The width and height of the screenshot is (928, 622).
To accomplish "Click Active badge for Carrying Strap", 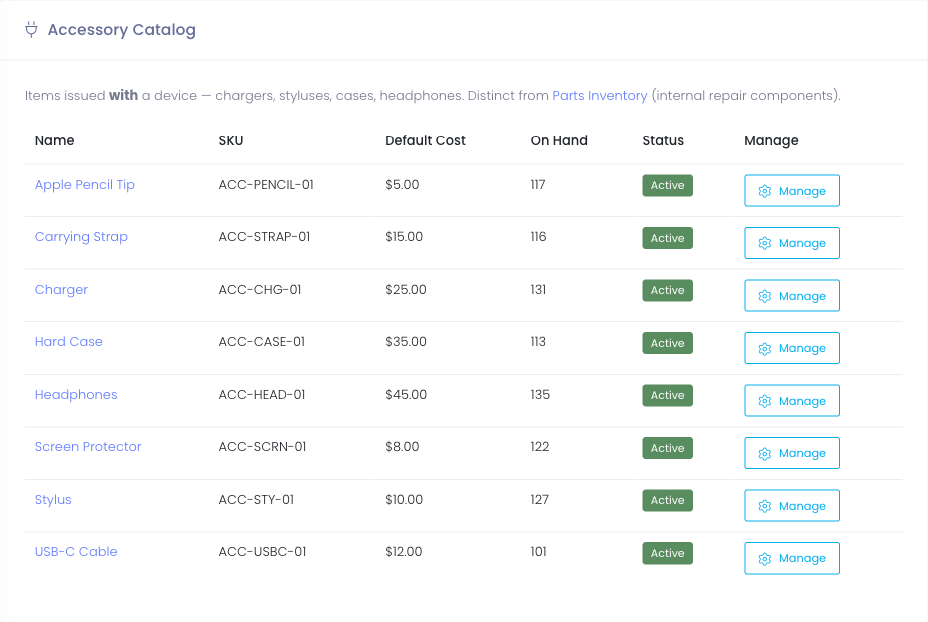I will click(x=668, y=238).
